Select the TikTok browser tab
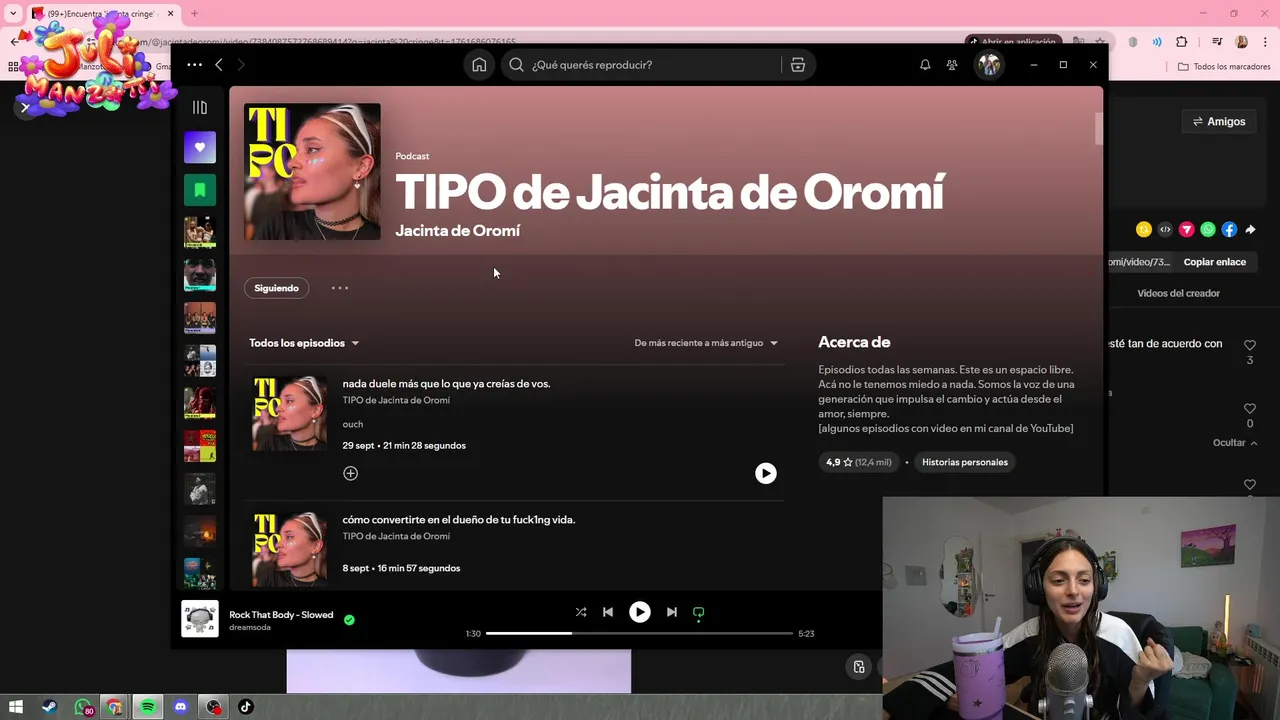 tap(104, 14)
